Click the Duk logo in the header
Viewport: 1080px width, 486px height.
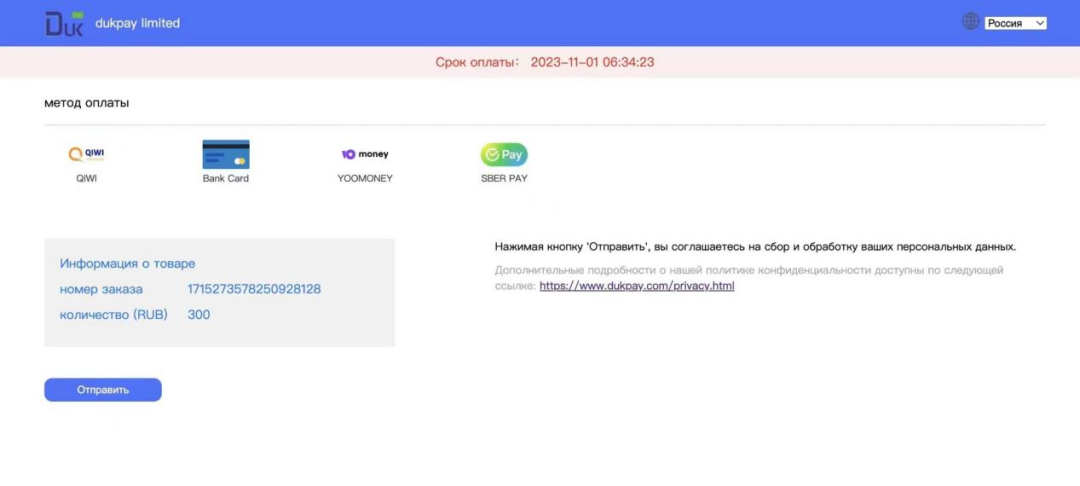[x=64, y=23]
